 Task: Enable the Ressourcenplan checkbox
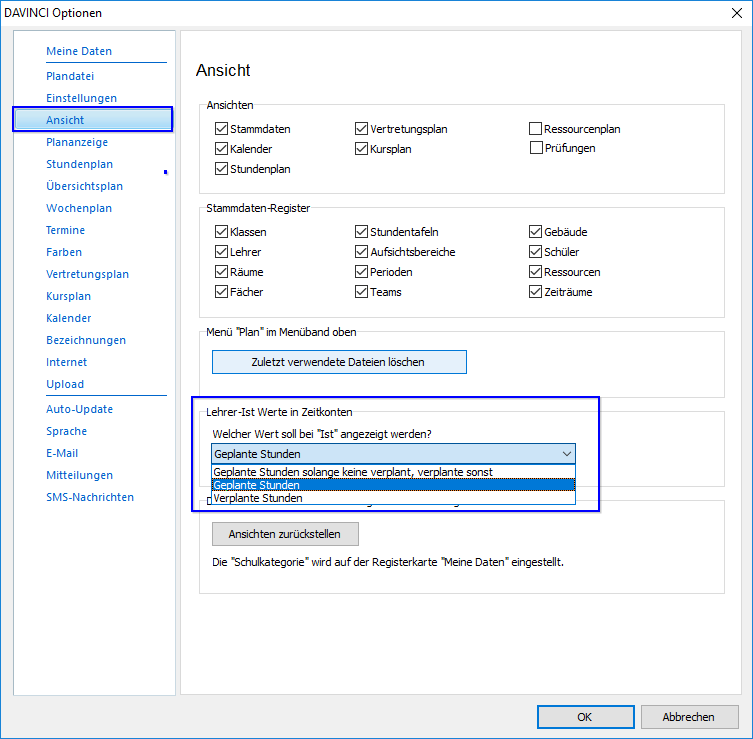[535, 129]
